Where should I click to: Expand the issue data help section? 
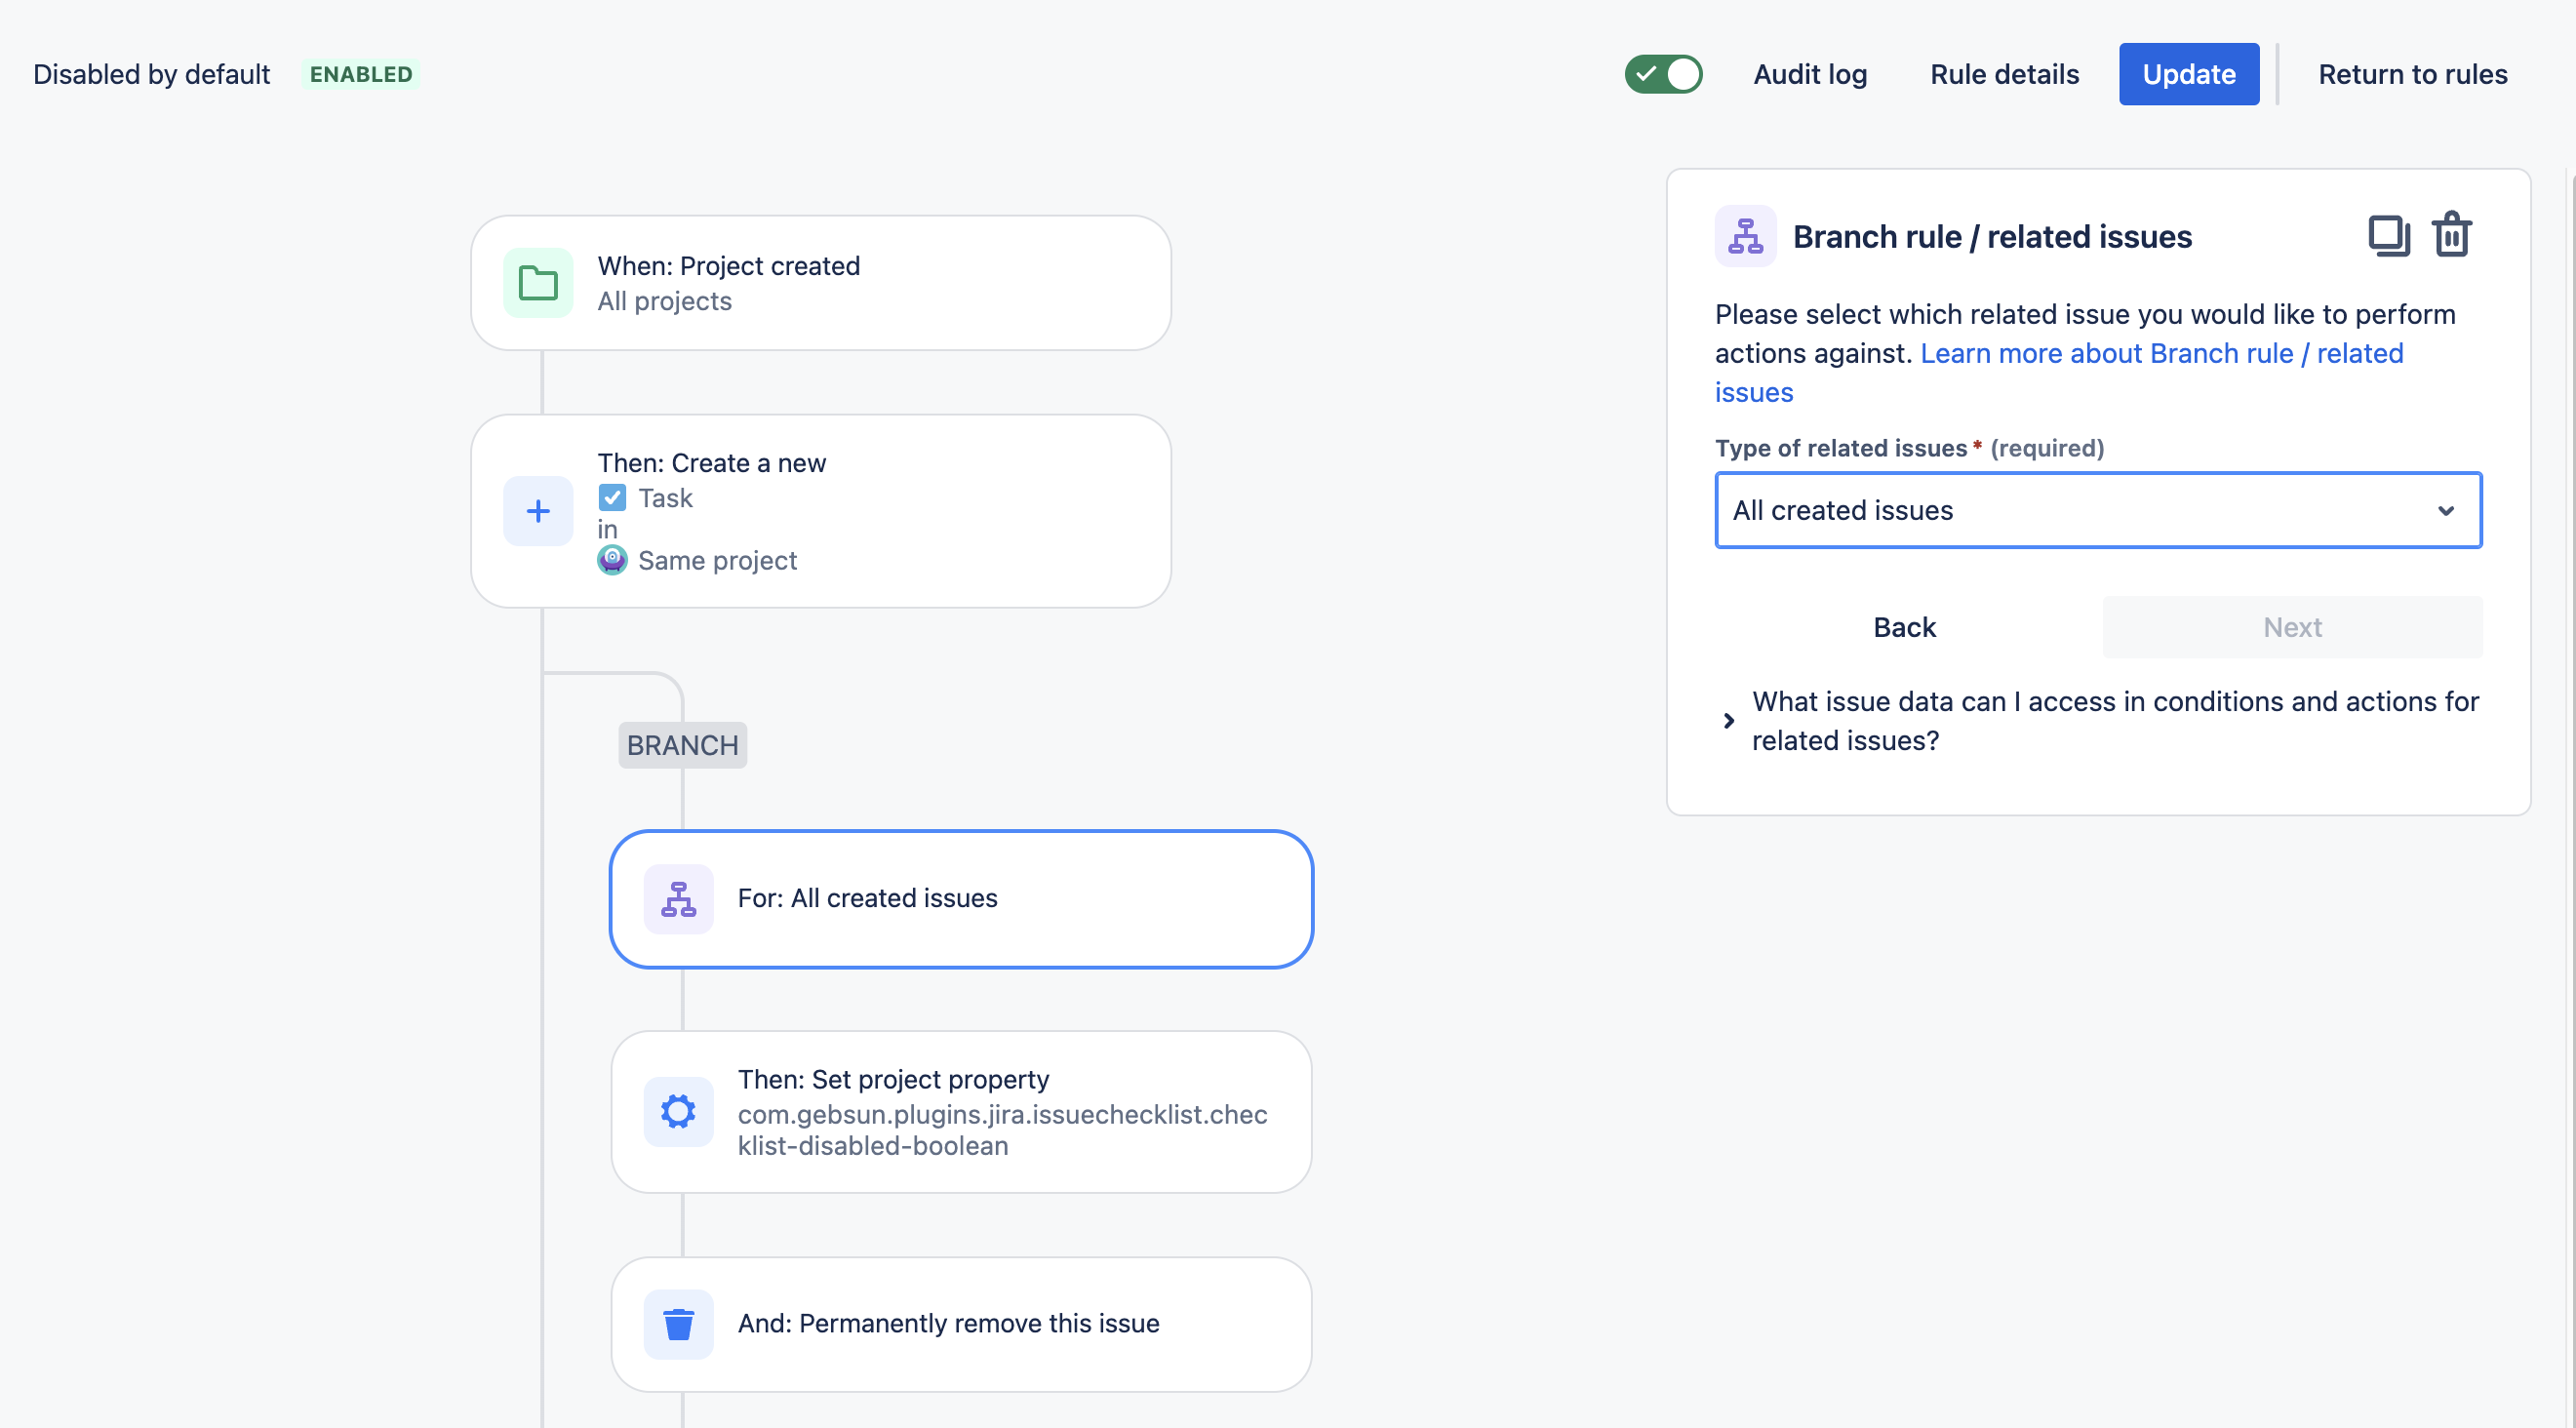[x=1729, y=720]
